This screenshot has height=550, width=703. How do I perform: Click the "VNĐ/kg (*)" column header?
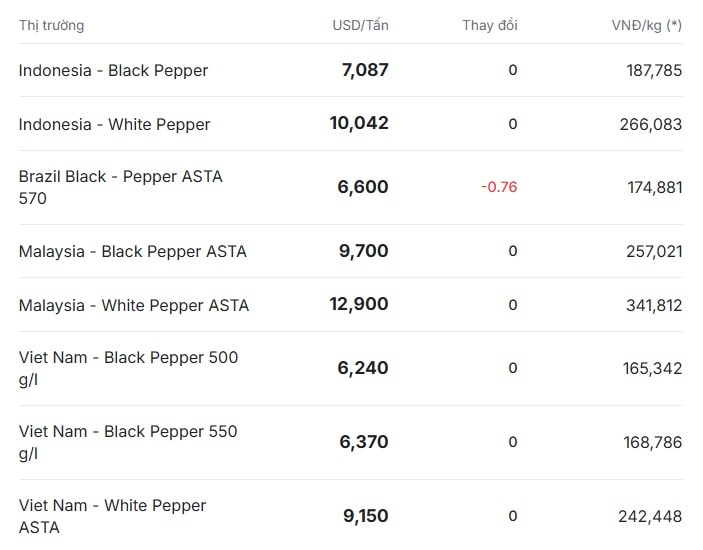pos(647,25)
